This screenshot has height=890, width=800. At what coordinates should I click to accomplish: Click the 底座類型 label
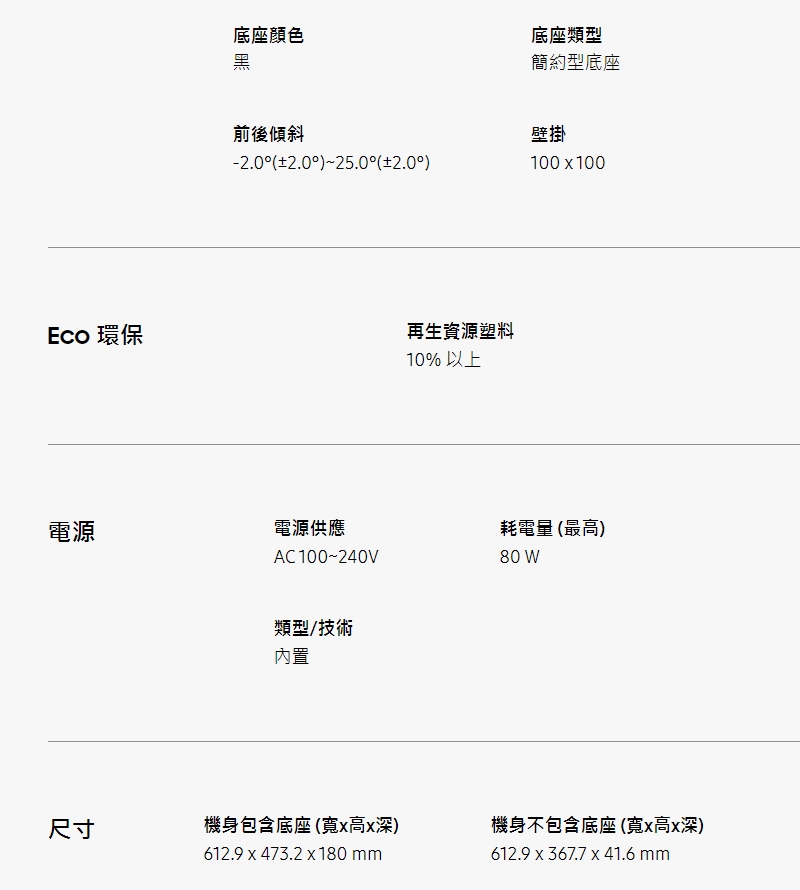566,36
